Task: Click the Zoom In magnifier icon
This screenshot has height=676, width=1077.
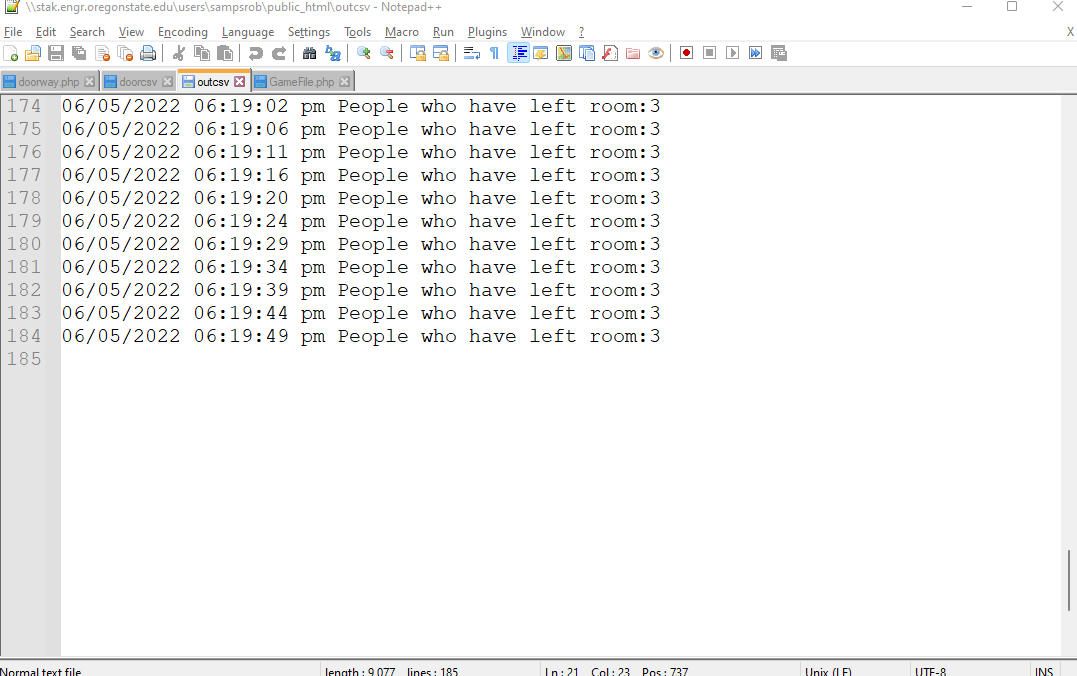Action: (364, 53)
